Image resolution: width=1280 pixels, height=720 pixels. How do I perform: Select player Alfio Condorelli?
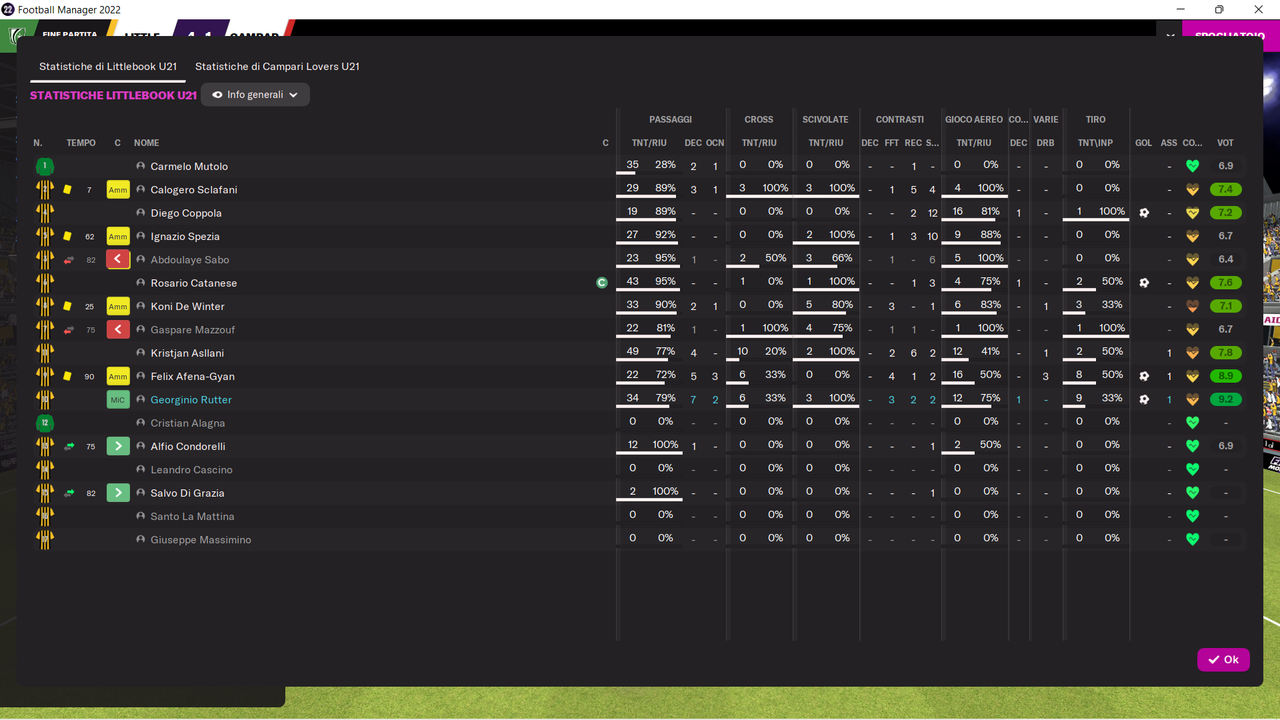point(188,447)
